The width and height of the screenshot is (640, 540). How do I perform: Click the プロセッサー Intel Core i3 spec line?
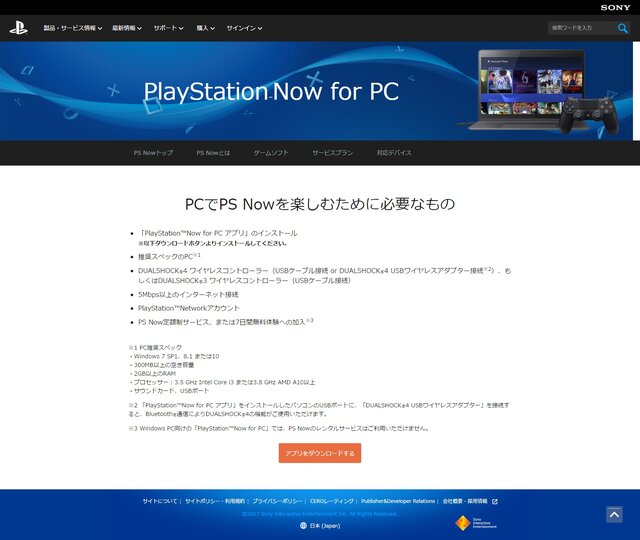(222, 382)
